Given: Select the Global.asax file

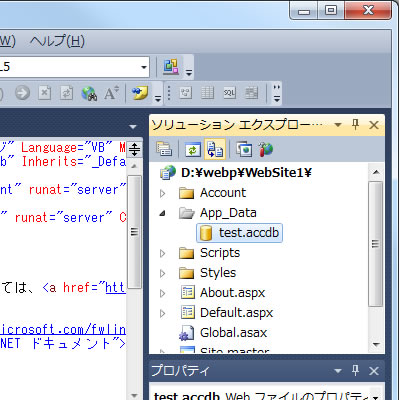Looking at the screenshot, I should click(233, 333).
